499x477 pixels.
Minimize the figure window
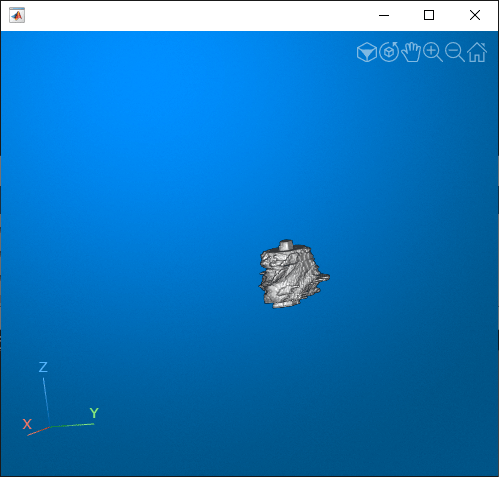(384, 15)
